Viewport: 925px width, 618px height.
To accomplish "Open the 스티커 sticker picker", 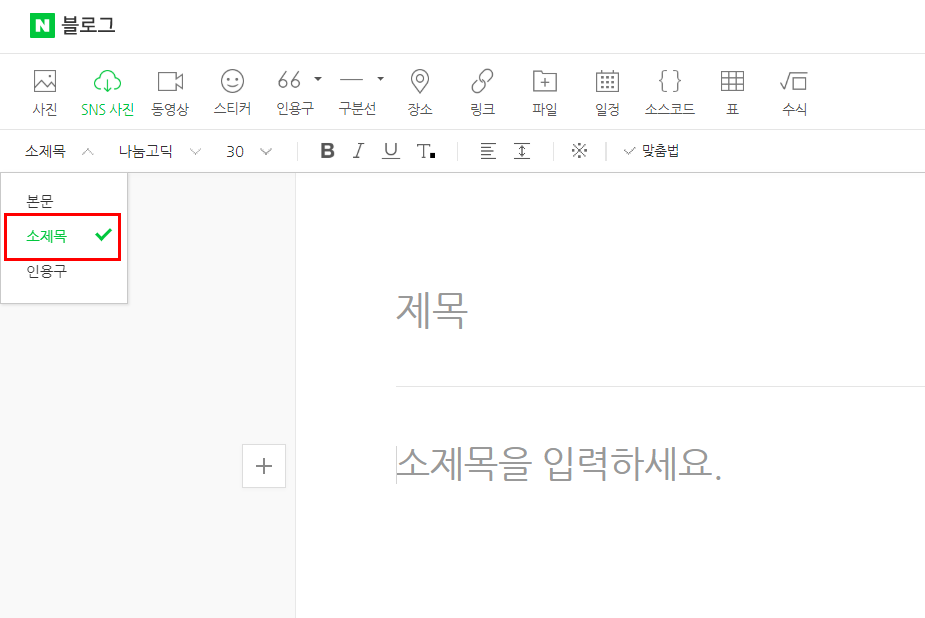I will (232, 93).
